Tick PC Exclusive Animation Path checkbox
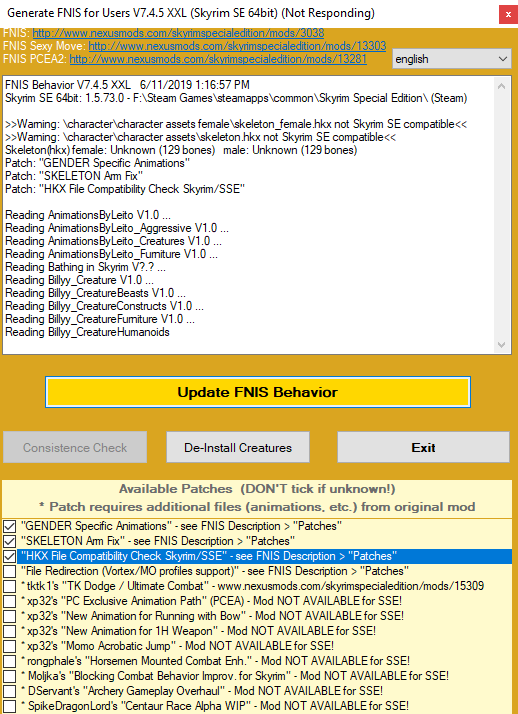The height and width of the screenshot is (714, 518). [10, 602]
